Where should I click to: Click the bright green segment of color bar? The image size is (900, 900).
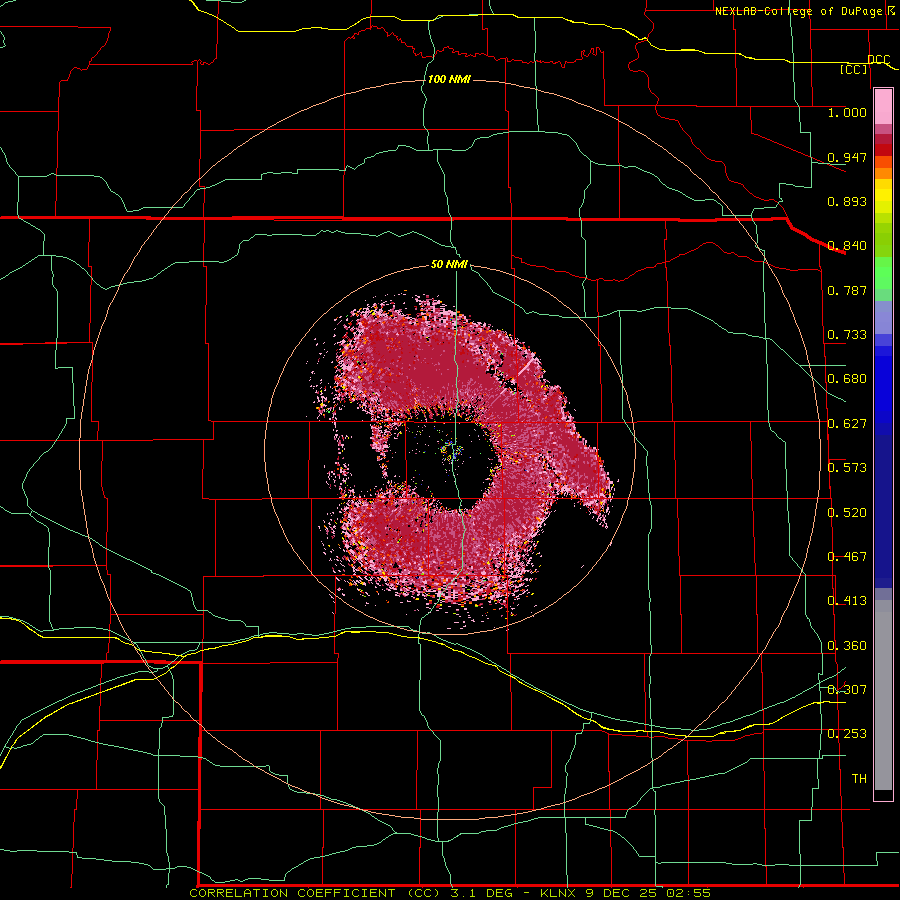point(883,273)
